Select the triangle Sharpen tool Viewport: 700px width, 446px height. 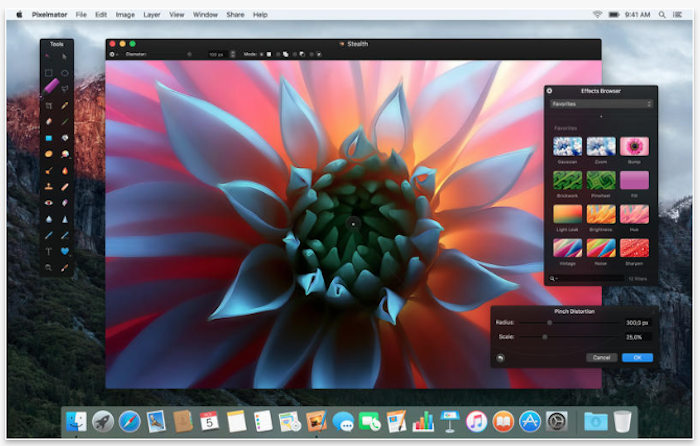65,219
